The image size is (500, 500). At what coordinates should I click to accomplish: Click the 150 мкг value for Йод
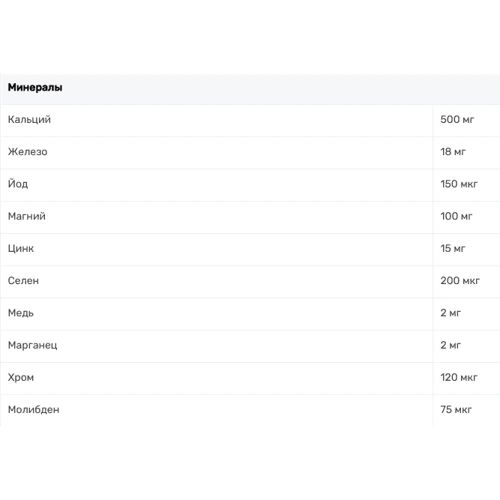pos(459,184)
